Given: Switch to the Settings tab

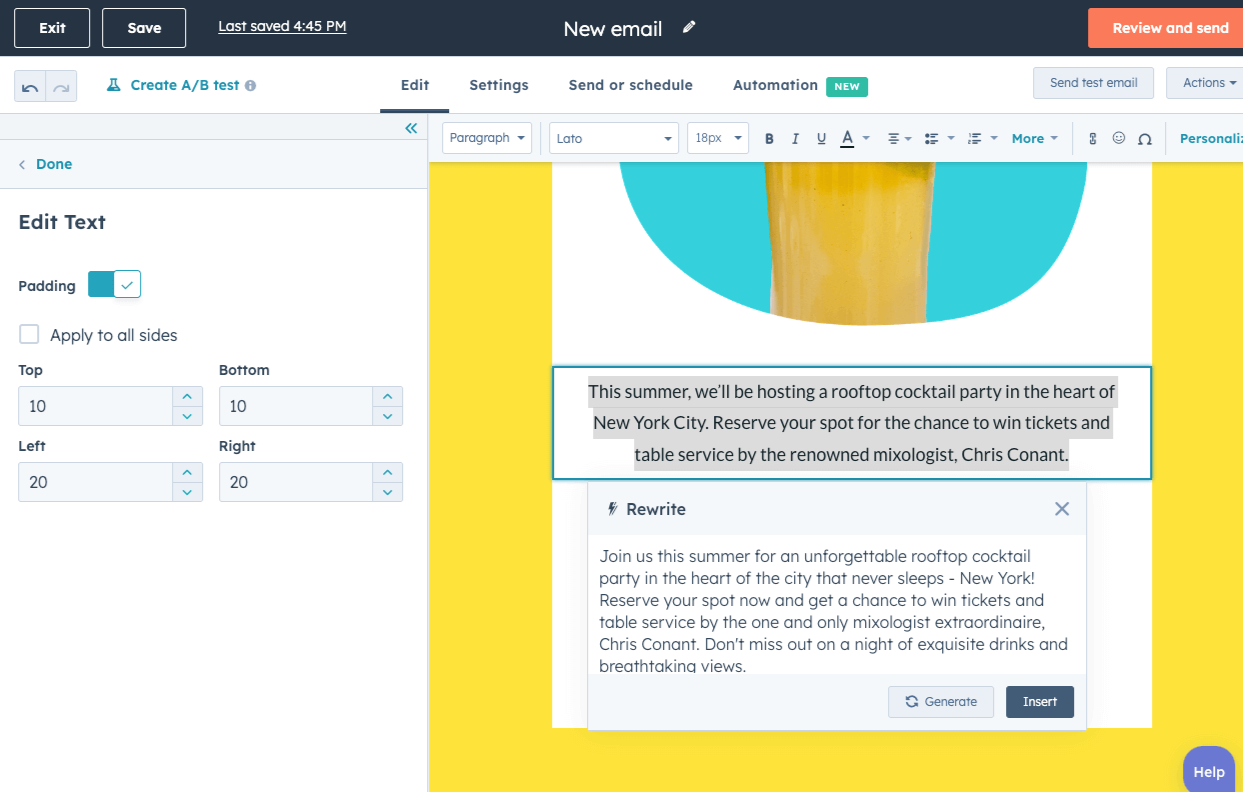Looking at the screenshot, I should 498,85.
